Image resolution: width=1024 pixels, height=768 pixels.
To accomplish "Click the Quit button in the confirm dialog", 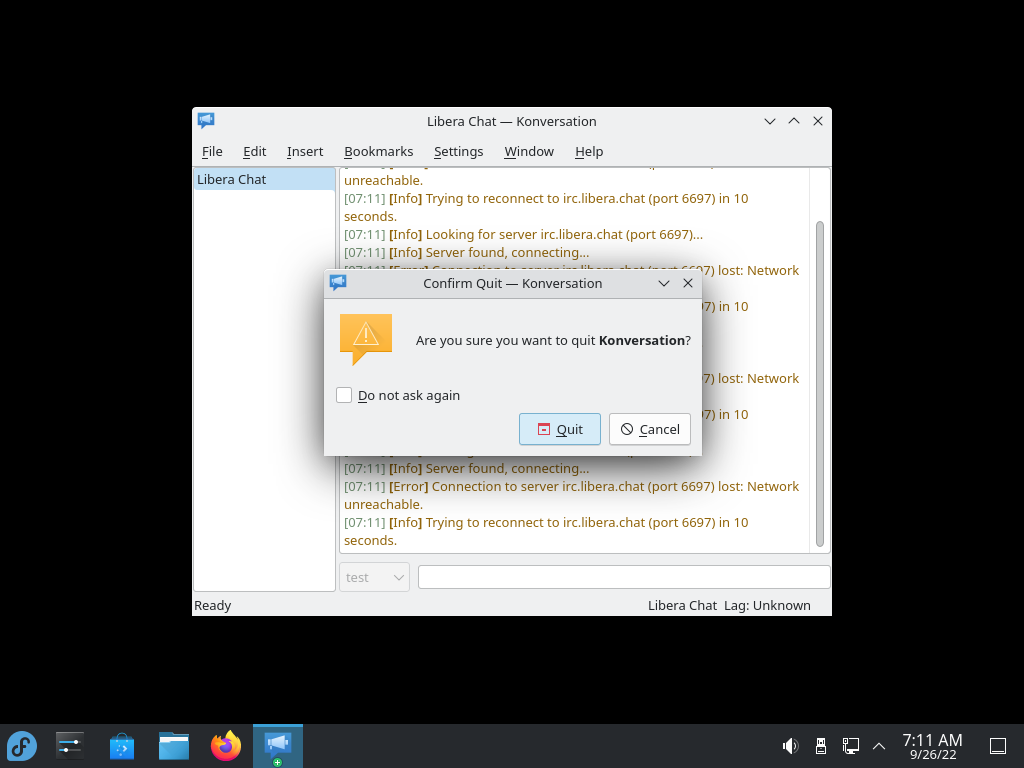I will [x=560, y=429].
